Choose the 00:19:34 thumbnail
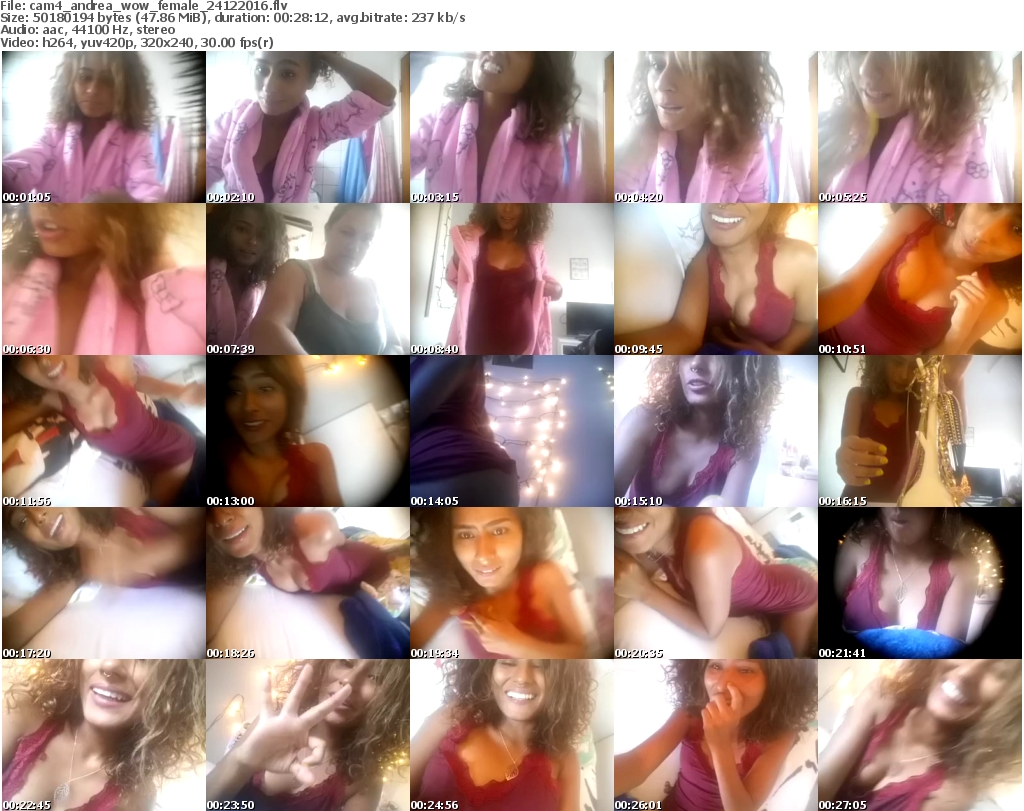The image size is (1024, 811). (512, 584)
